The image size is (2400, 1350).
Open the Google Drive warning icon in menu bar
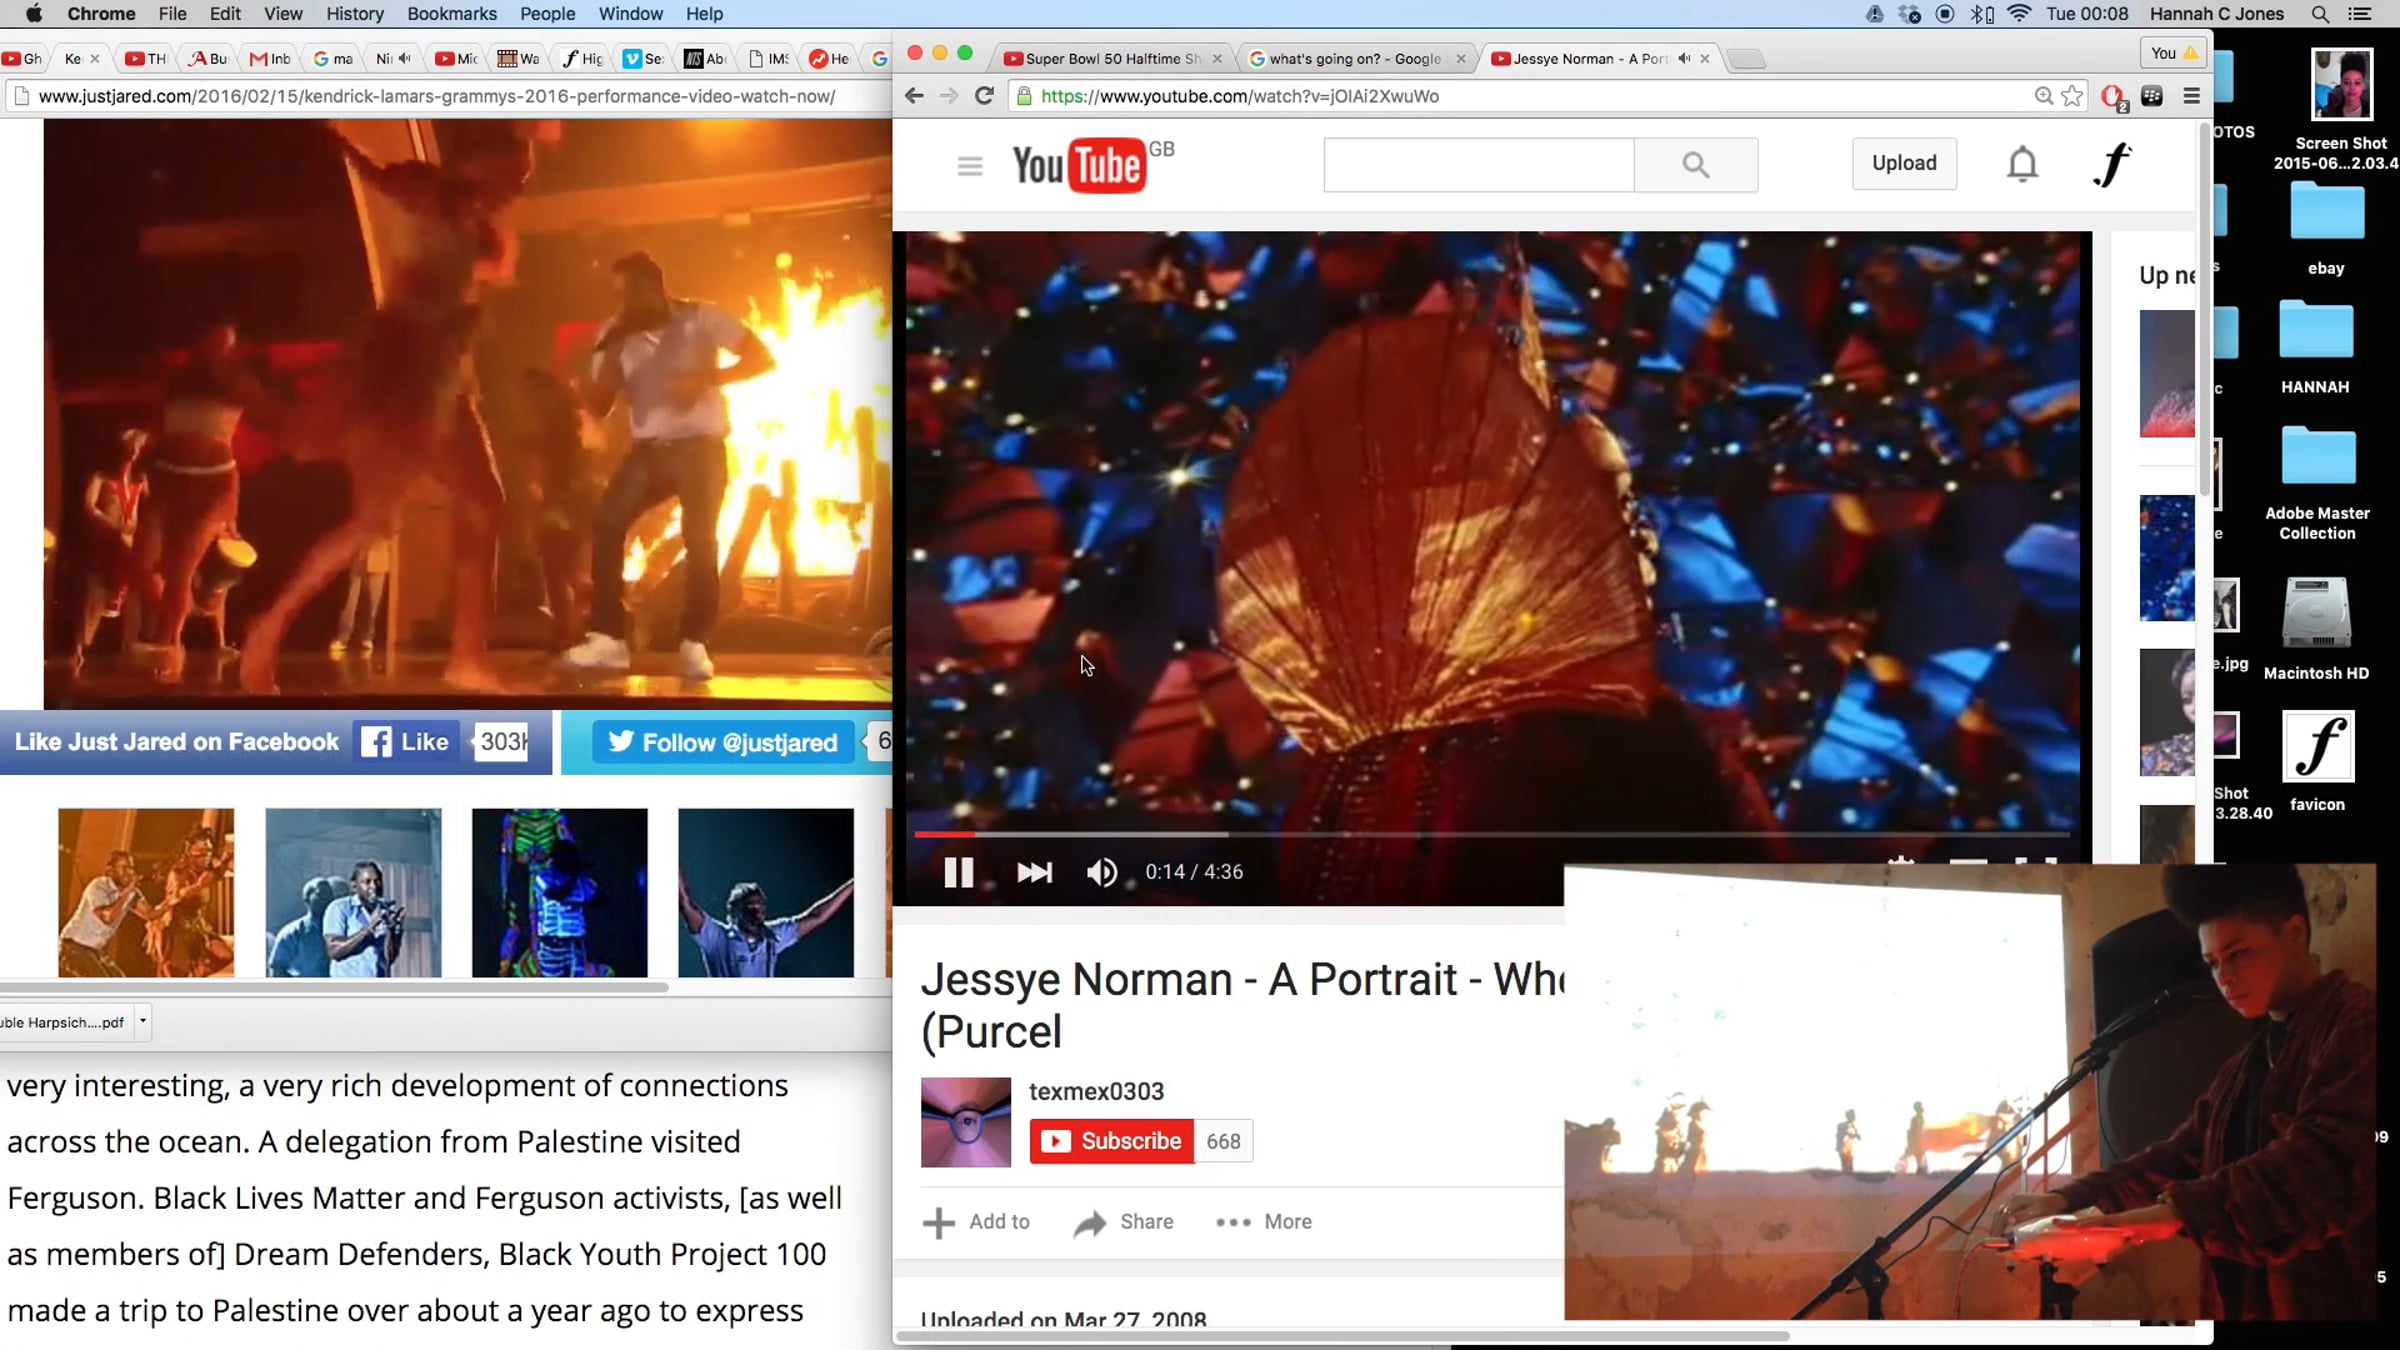click(x=1875, y=14)
